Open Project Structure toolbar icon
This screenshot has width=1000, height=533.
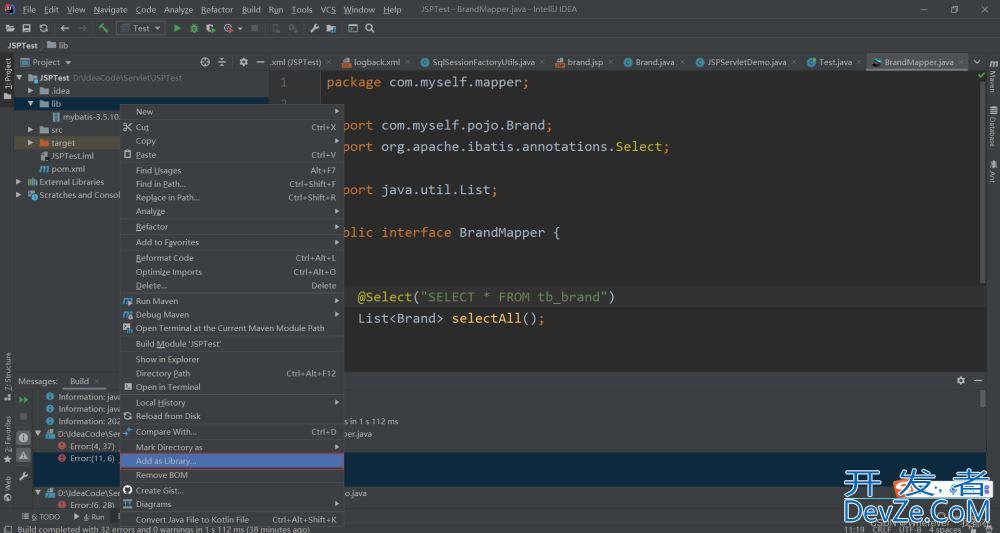[331, 28]
